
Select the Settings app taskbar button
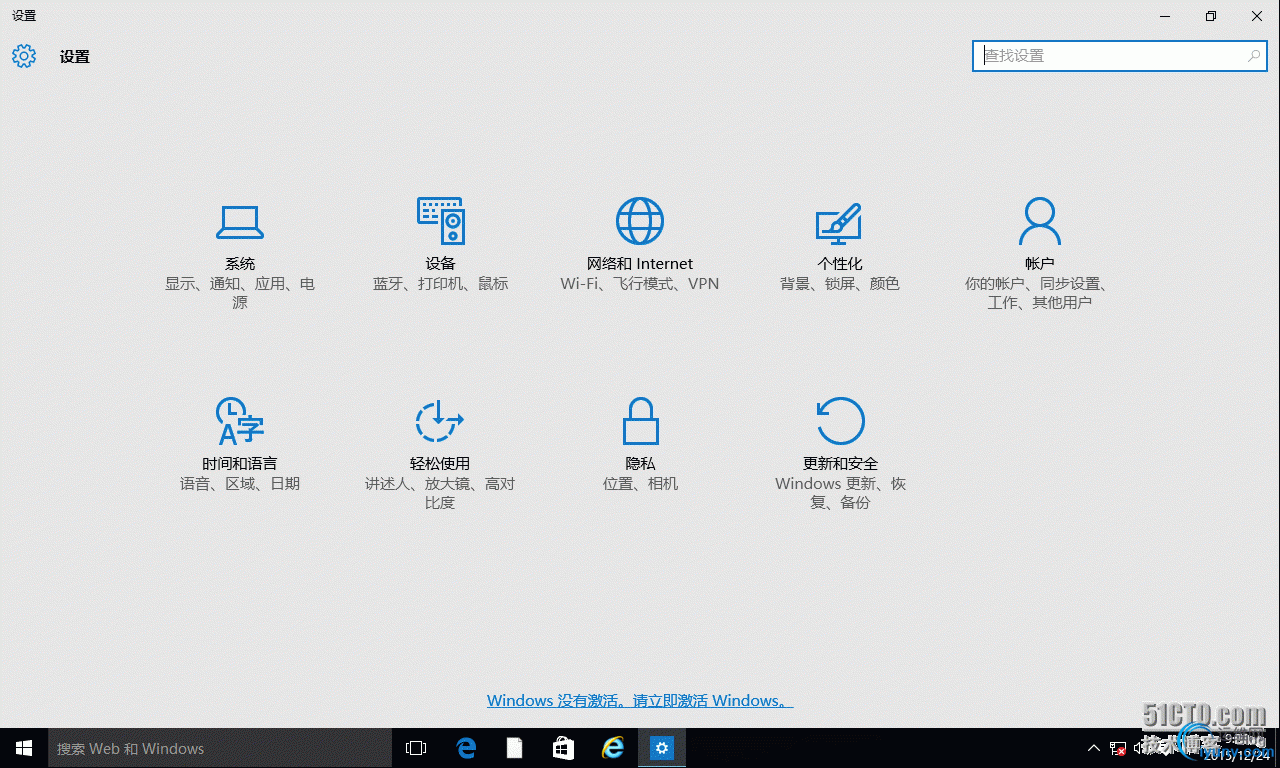click(662, 748)
